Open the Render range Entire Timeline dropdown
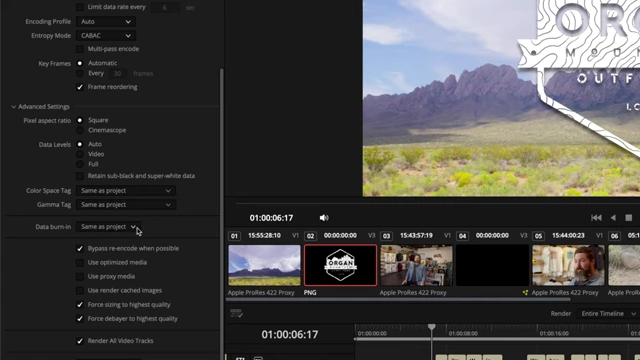Viewport: 640px width, 360px height. click(608, 313)
